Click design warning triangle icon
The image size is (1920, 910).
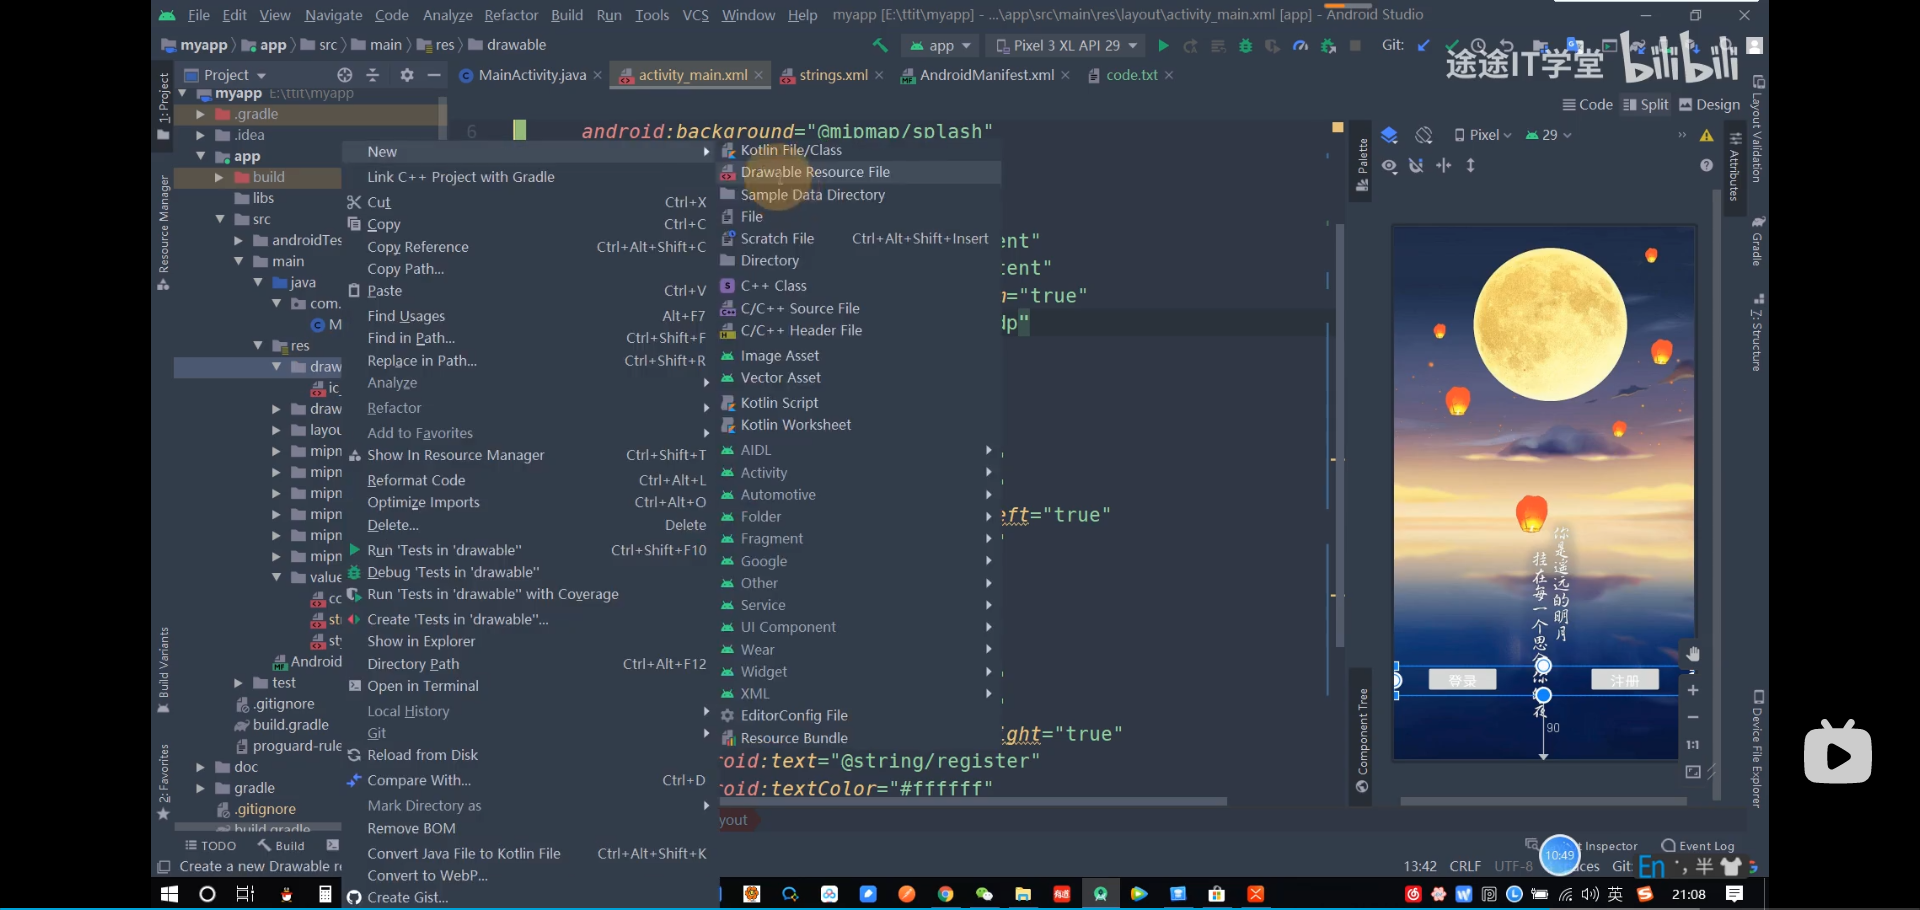tap(1707, 135)
